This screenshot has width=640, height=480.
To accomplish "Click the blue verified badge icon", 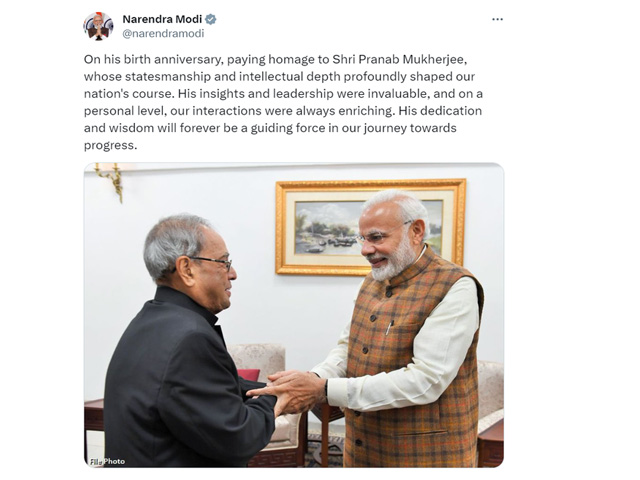I will (211, 19).
